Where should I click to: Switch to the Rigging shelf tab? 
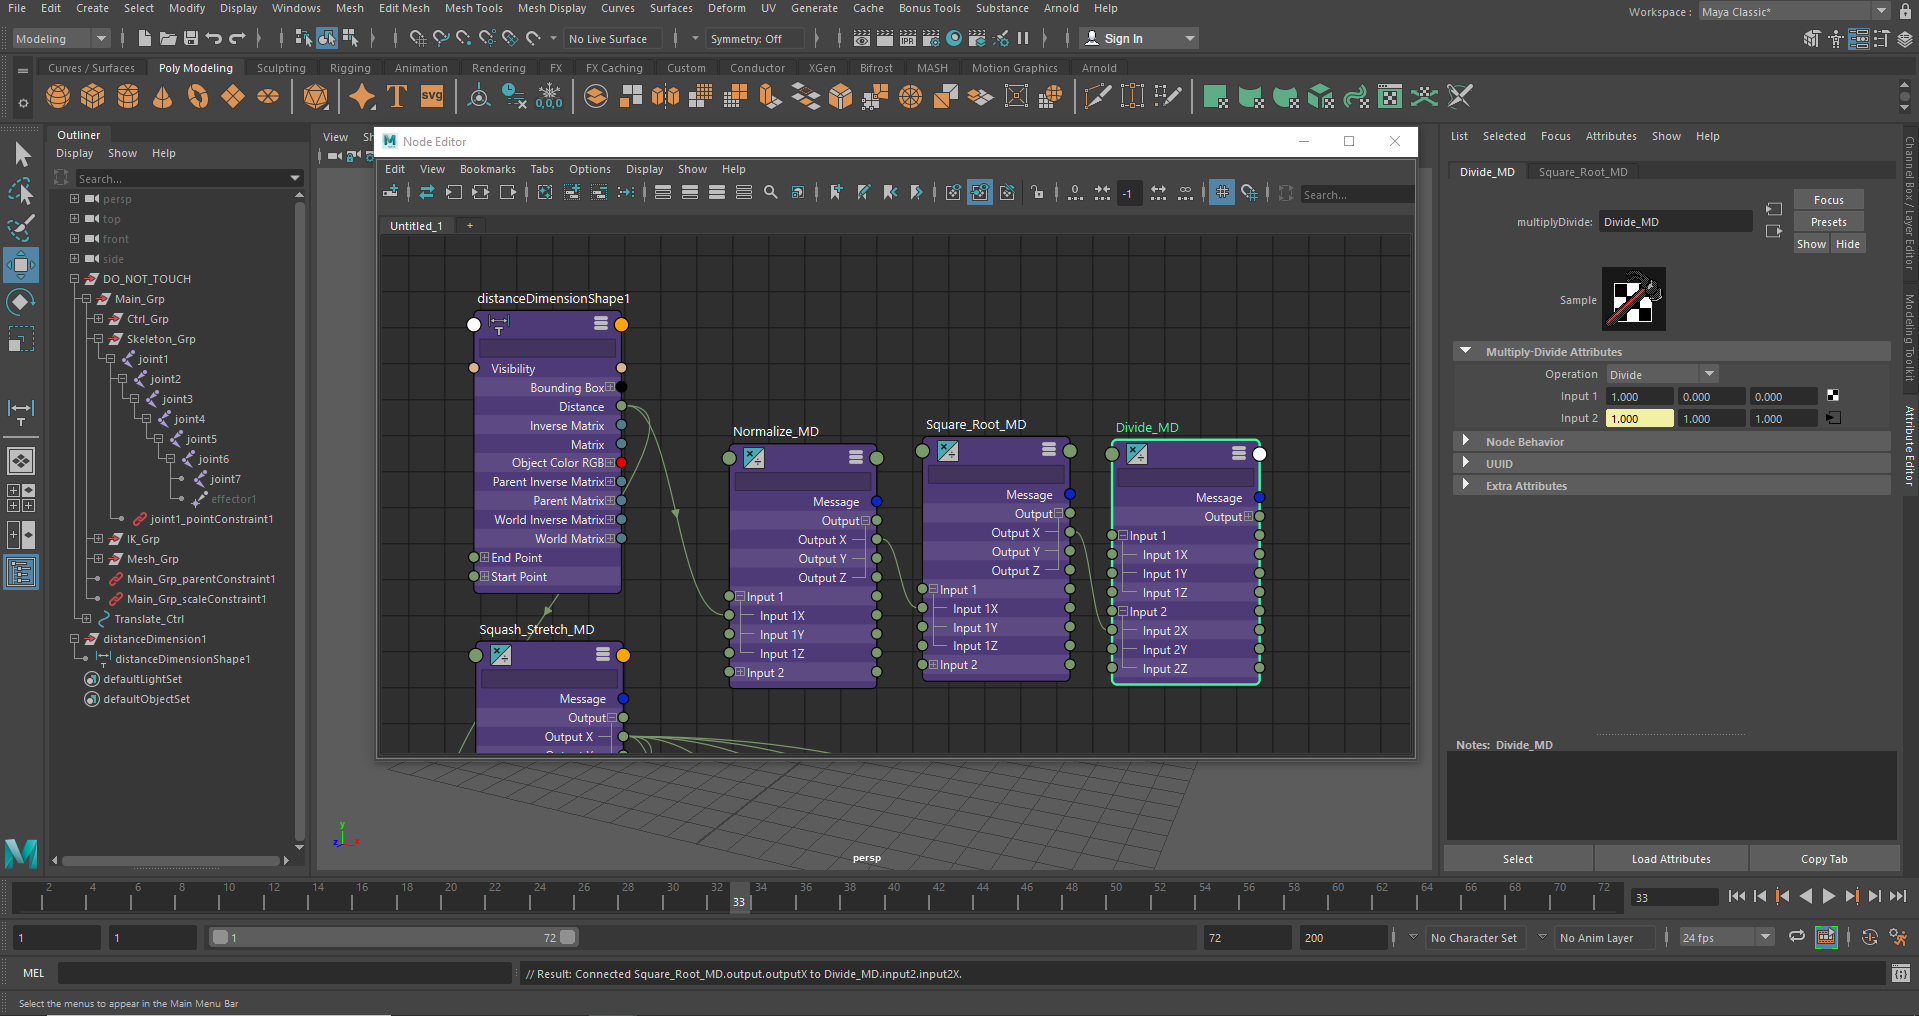(x=350, y=68)
